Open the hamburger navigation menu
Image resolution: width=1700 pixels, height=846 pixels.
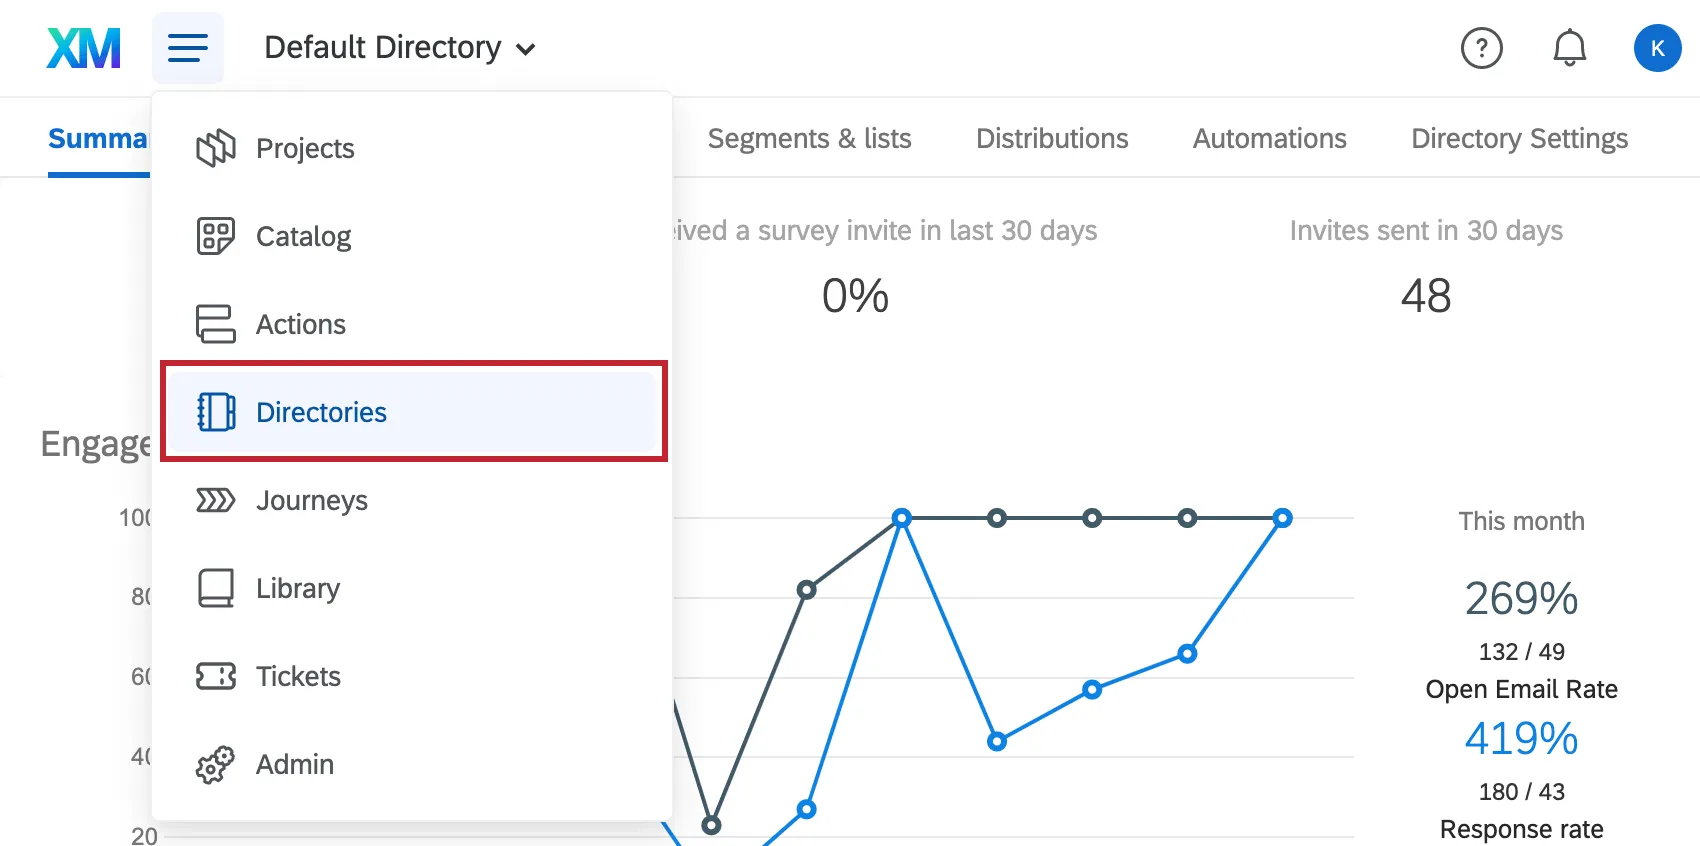[x=188, y=47]
